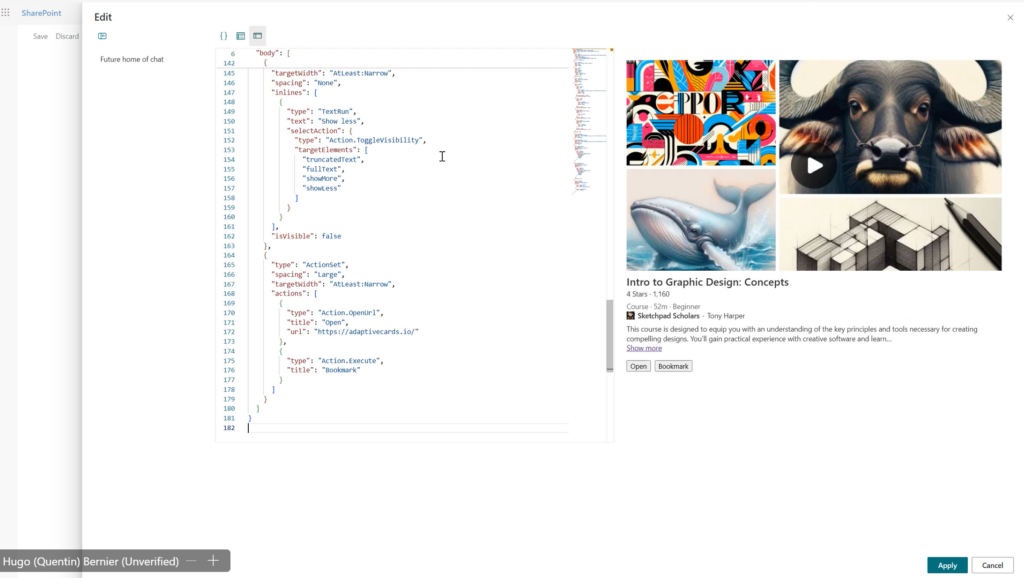This screenshot has width=1024, height=578.
Task: Click the "spacing": "Large" line
Action: coord(308,275)
